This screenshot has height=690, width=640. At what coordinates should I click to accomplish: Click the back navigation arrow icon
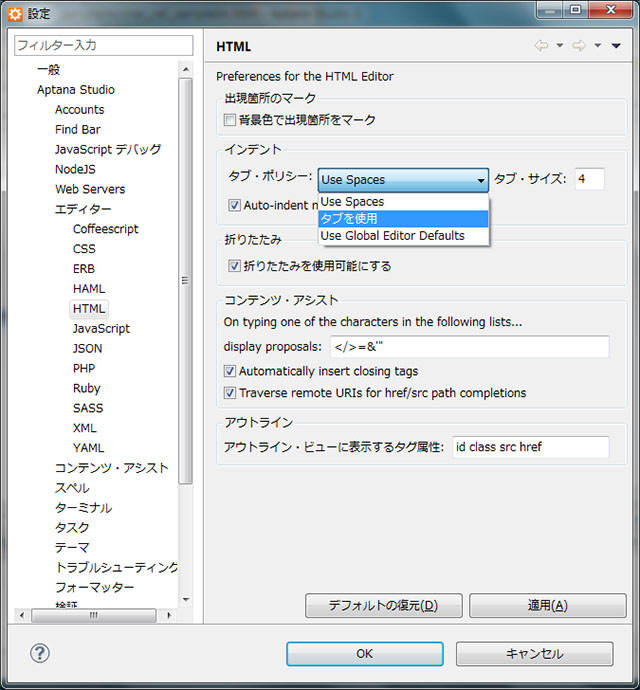(x=541, y=46)
